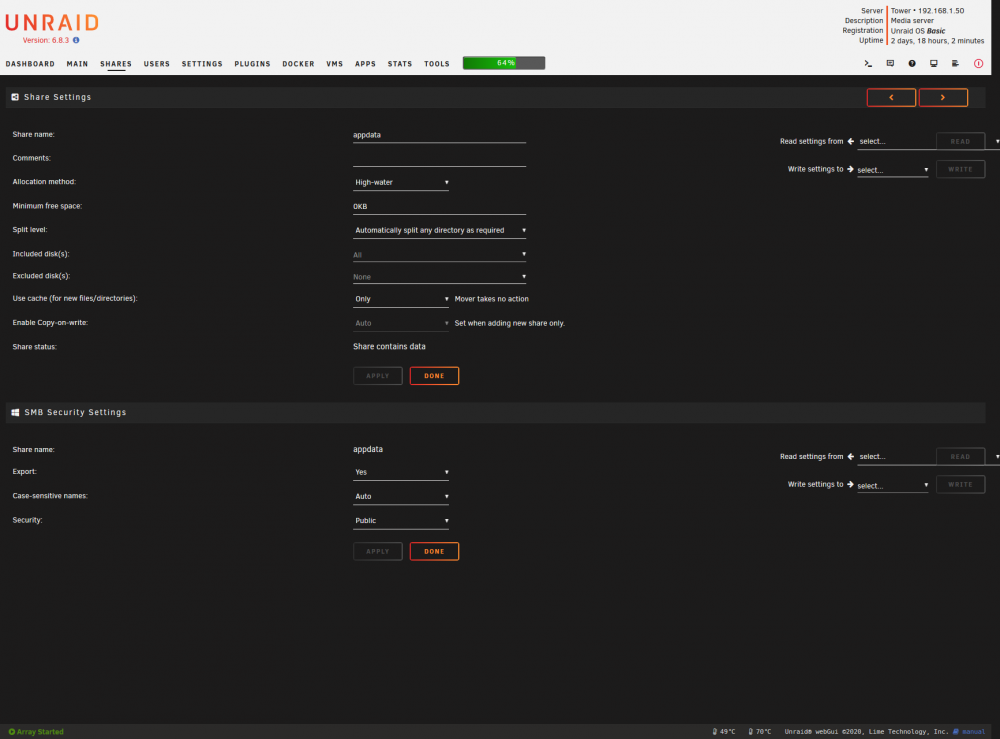The height and width of the screenshot is (739, 1000).
Task: Open Allocation method High-water dropdown
Action: pyautogui.click(x=401, y=182)
